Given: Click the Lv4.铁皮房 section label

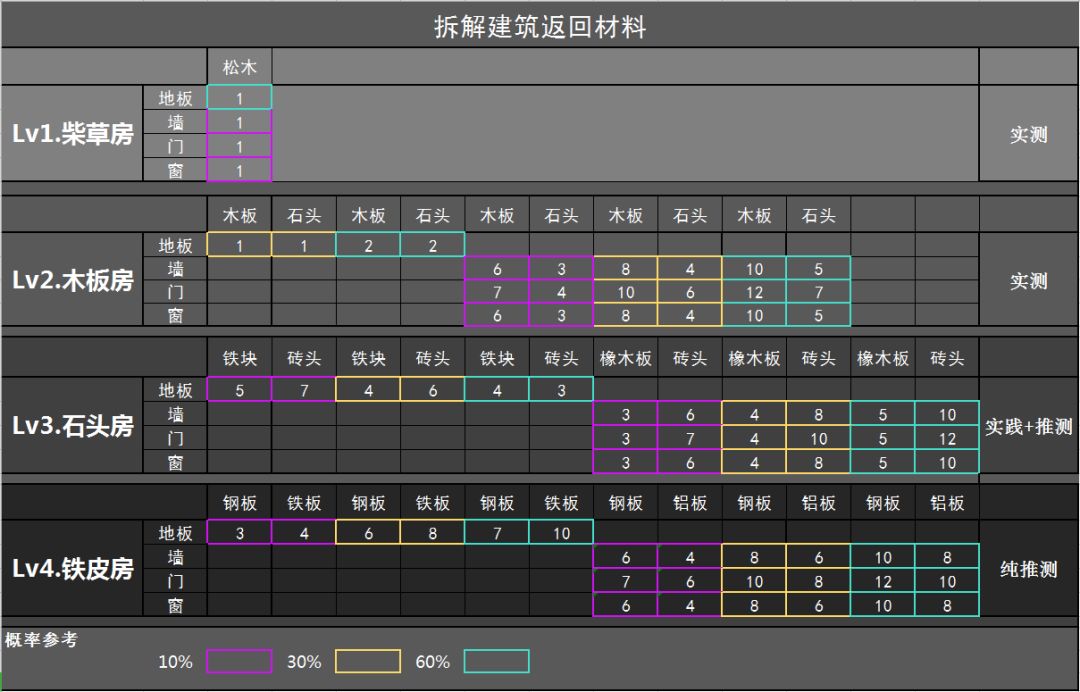Looking at the screenshot, I should pyautogui.click(x=72, y=569).
